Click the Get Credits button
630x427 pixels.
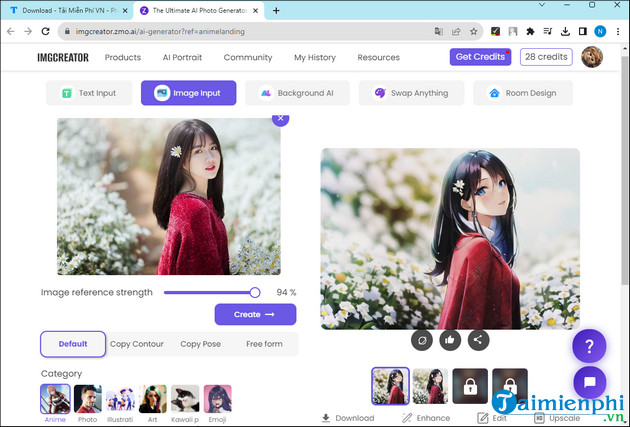(x=480, y=57)
